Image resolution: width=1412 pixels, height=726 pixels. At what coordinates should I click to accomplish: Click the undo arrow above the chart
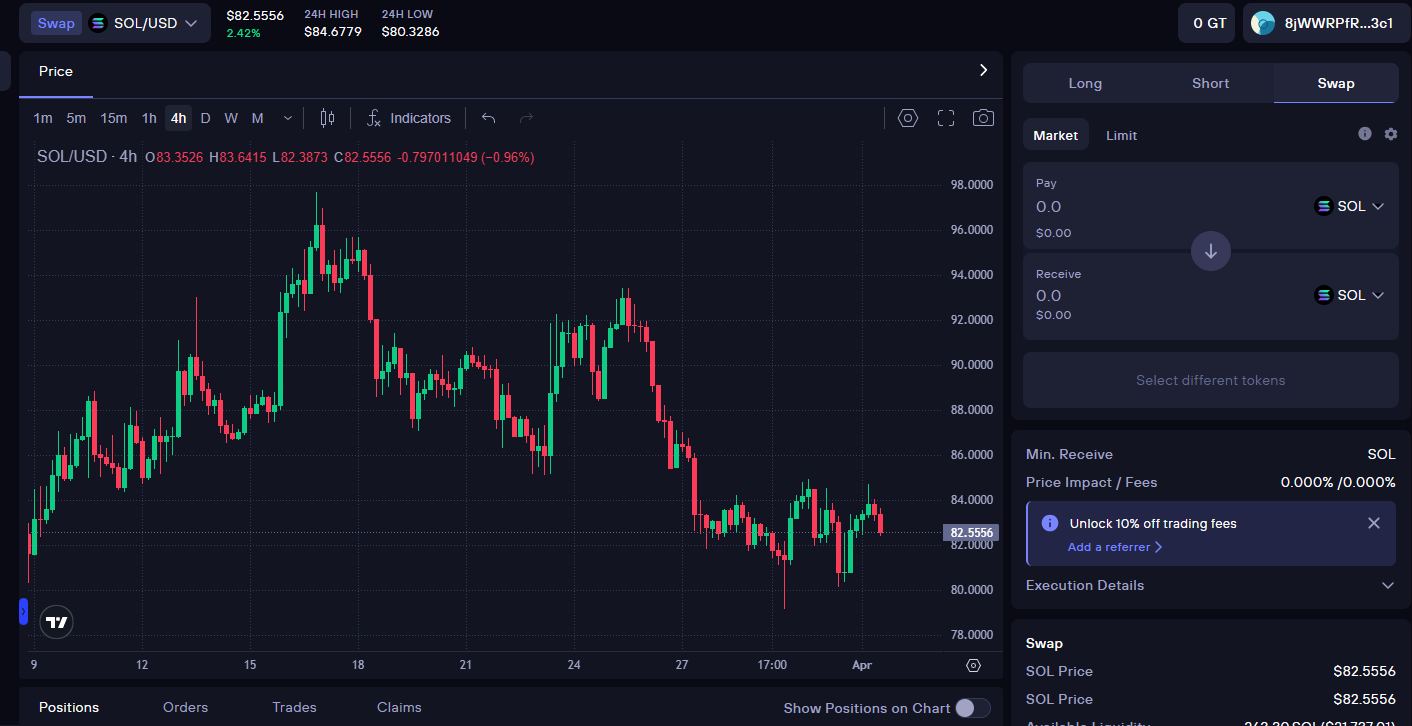pos(488,118)
